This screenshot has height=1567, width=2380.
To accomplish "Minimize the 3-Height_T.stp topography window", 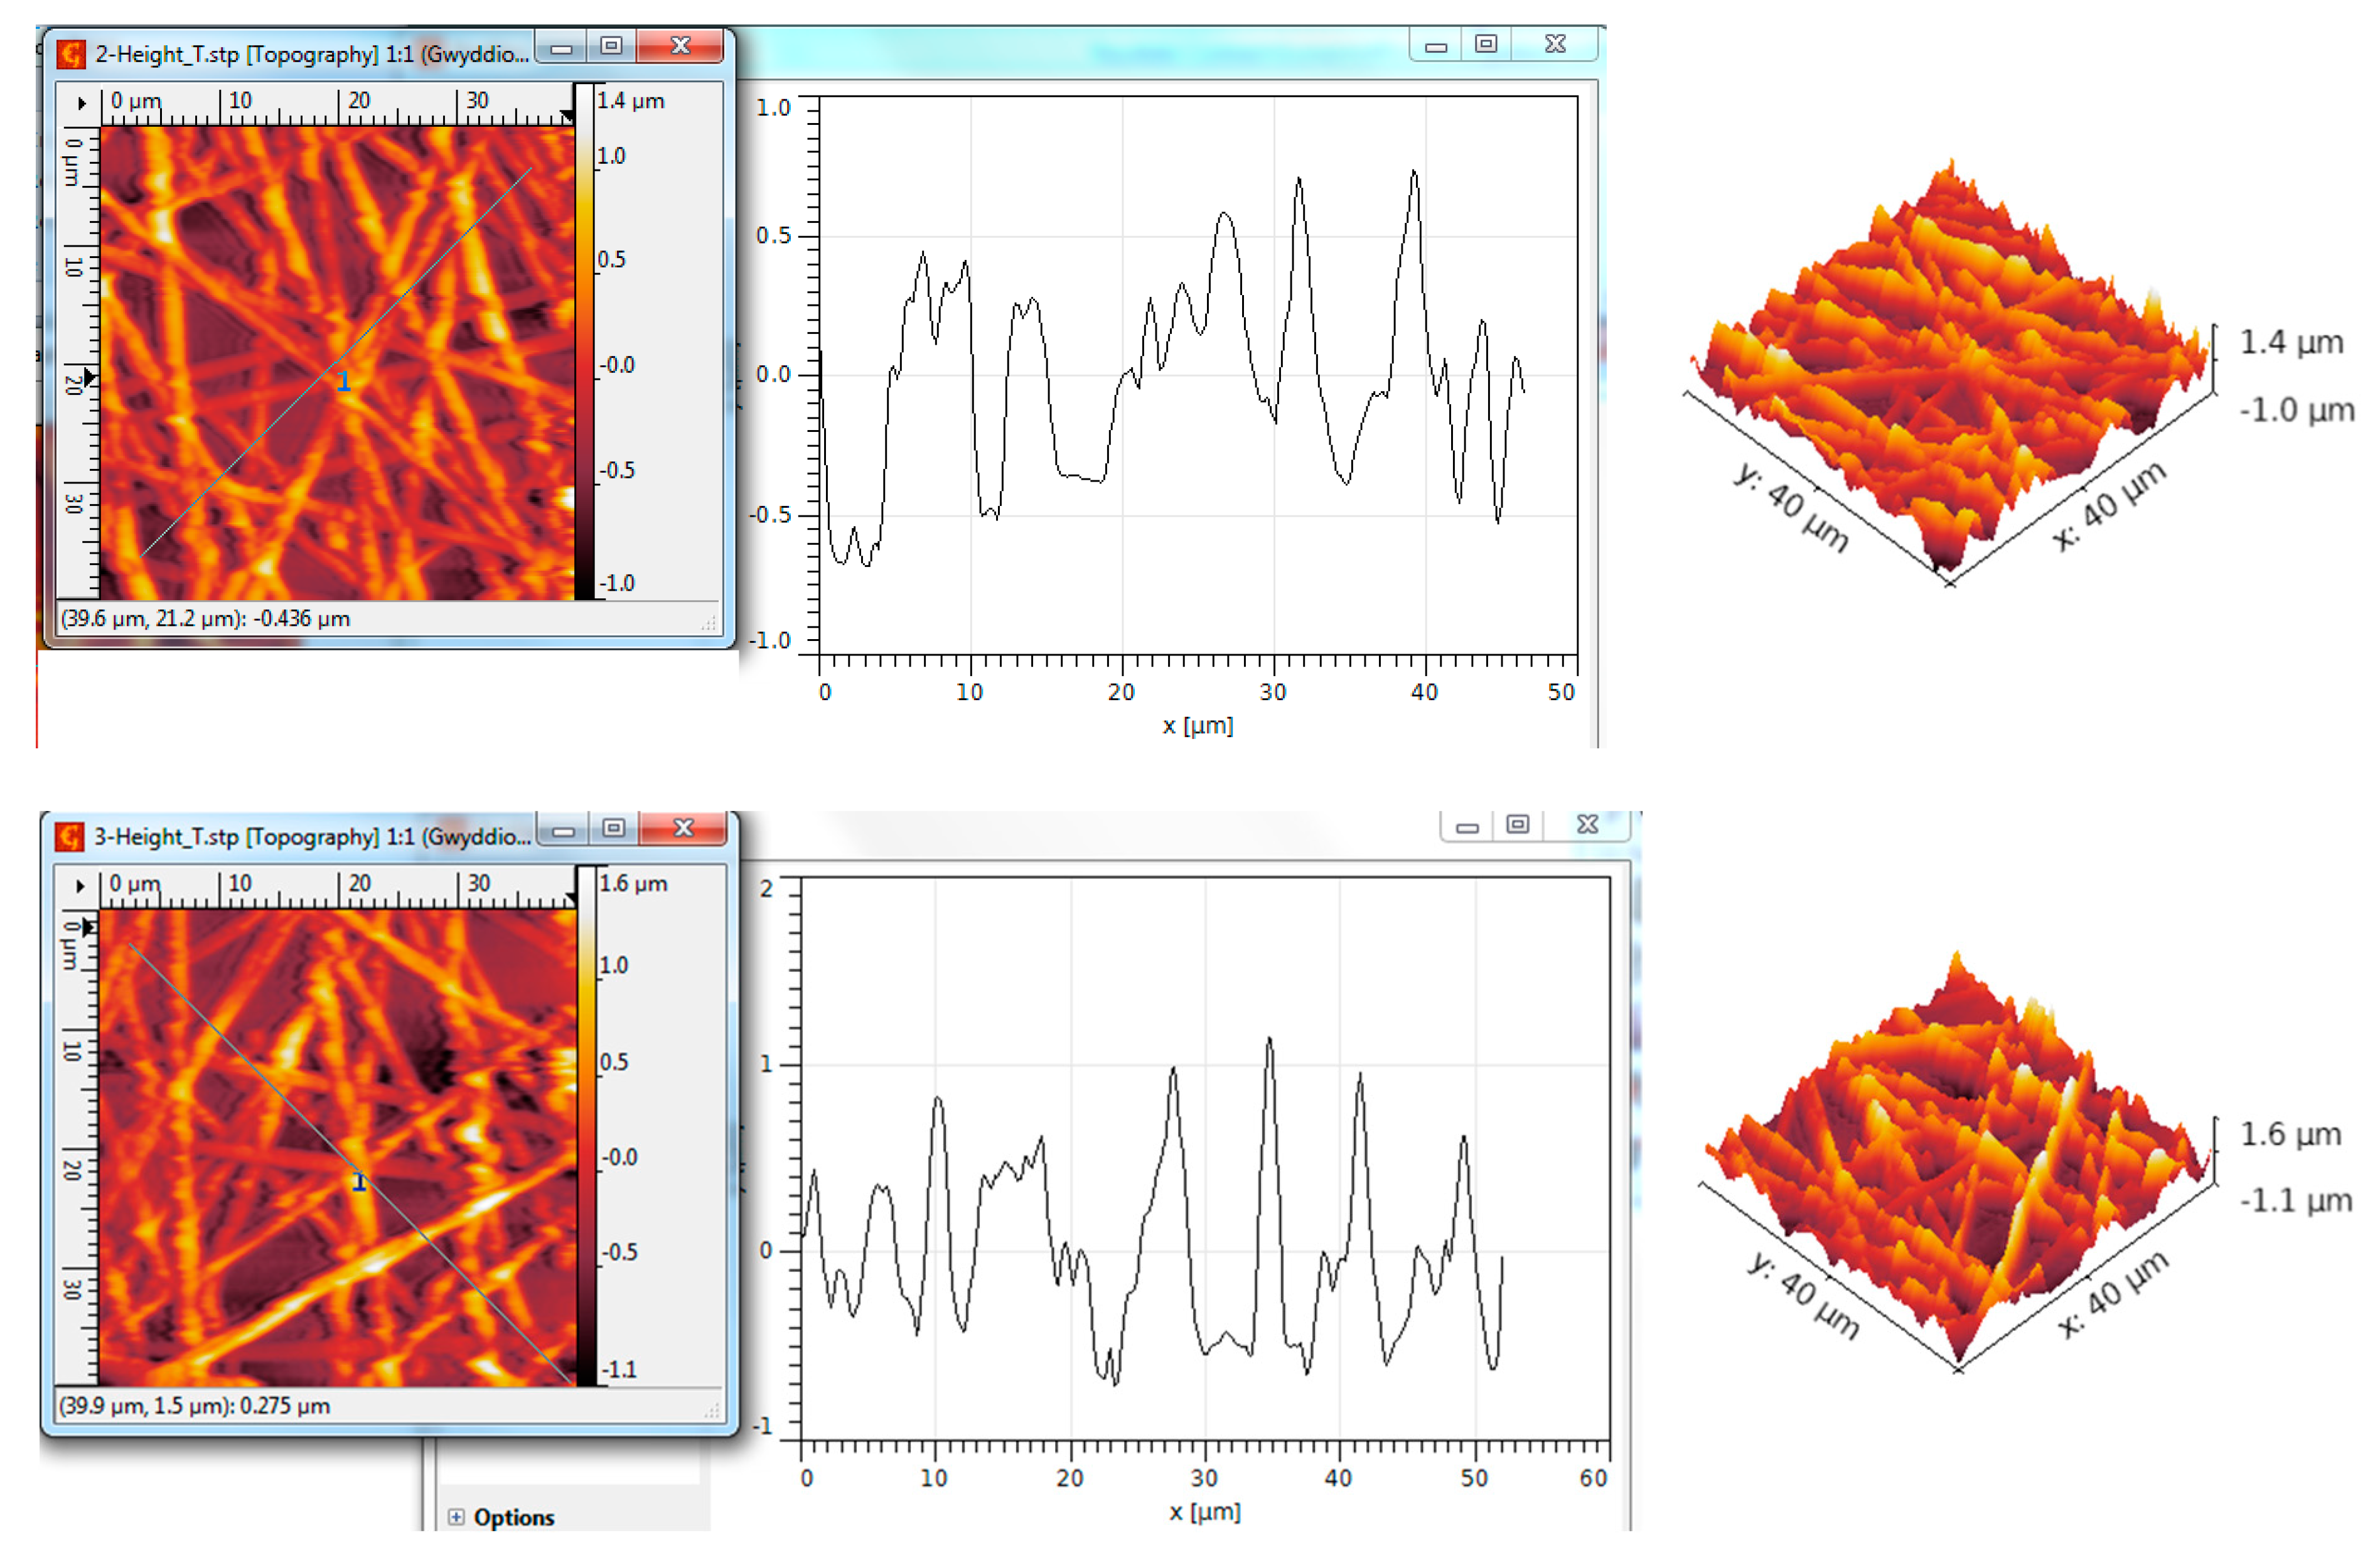I will 564,830.
